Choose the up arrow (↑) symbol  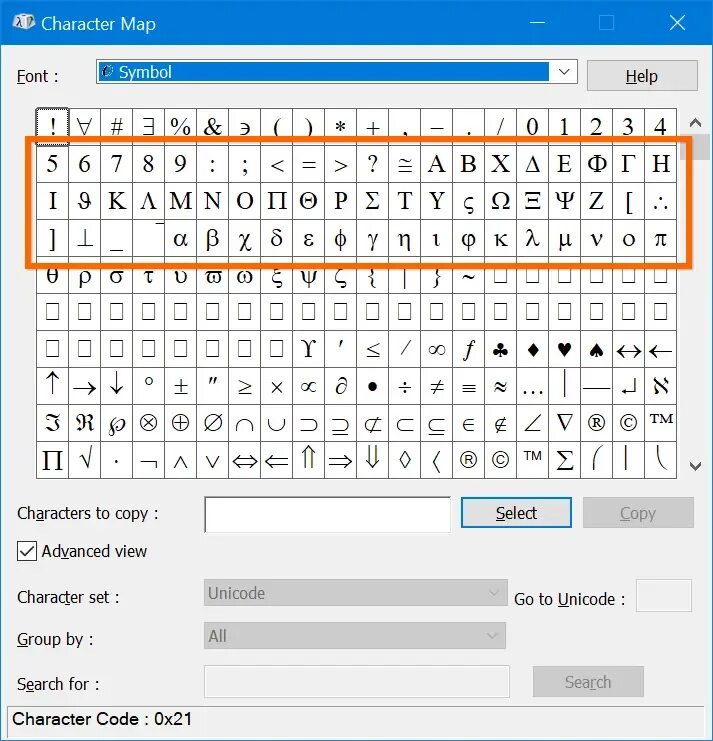pos(52,386)
